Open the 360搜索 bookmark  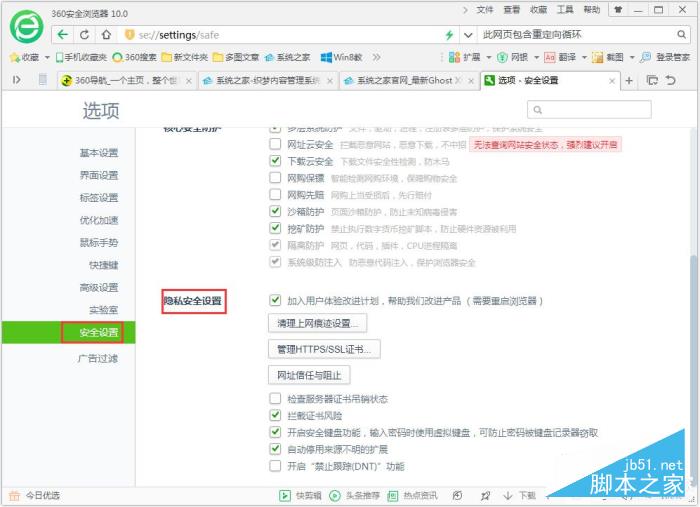134,57
